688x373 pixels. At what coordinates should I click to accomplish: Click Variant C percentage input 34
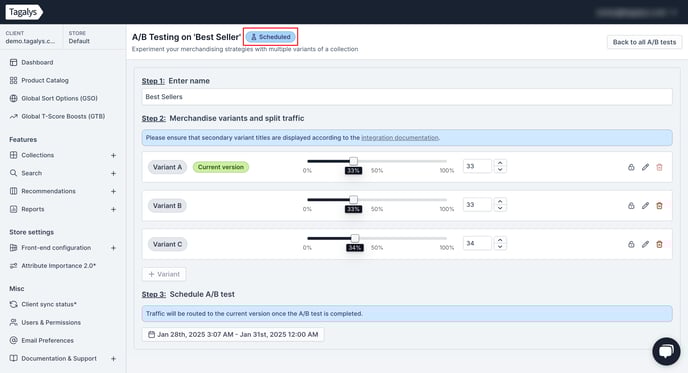point(477,243)
